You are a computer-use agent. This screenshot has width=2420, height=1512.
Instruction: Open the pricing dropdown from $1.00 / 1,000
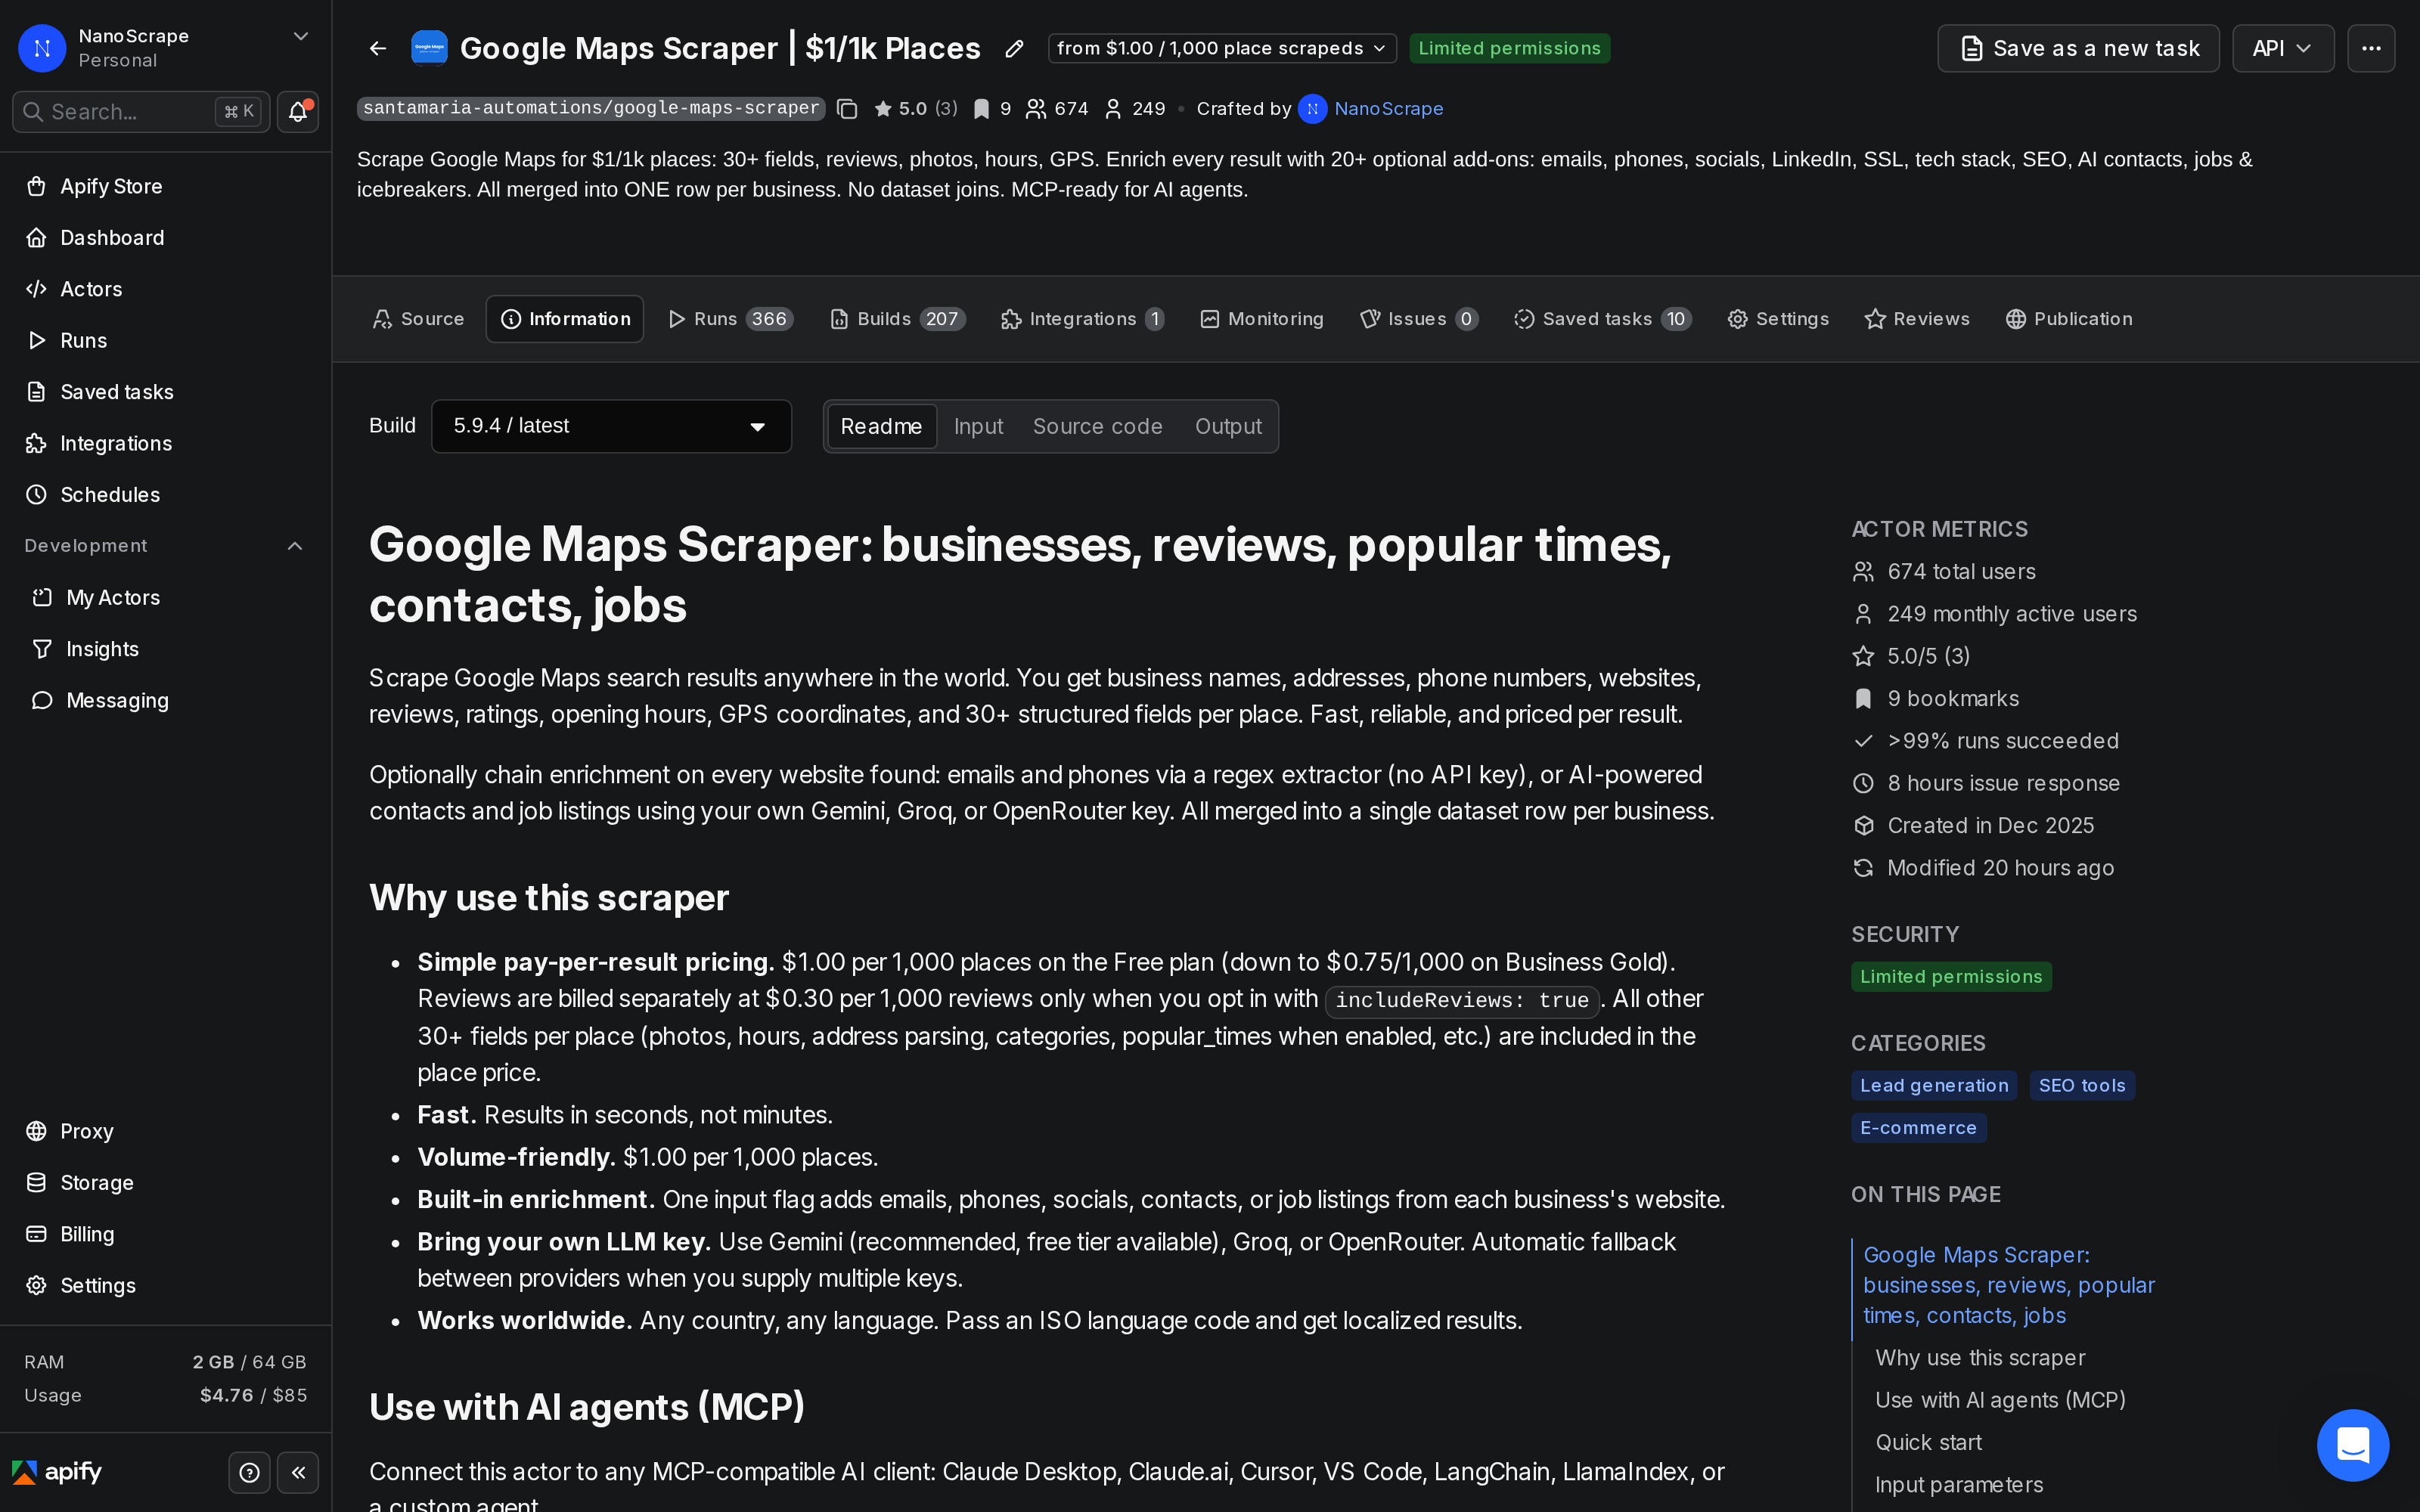tap(1222, 48)
